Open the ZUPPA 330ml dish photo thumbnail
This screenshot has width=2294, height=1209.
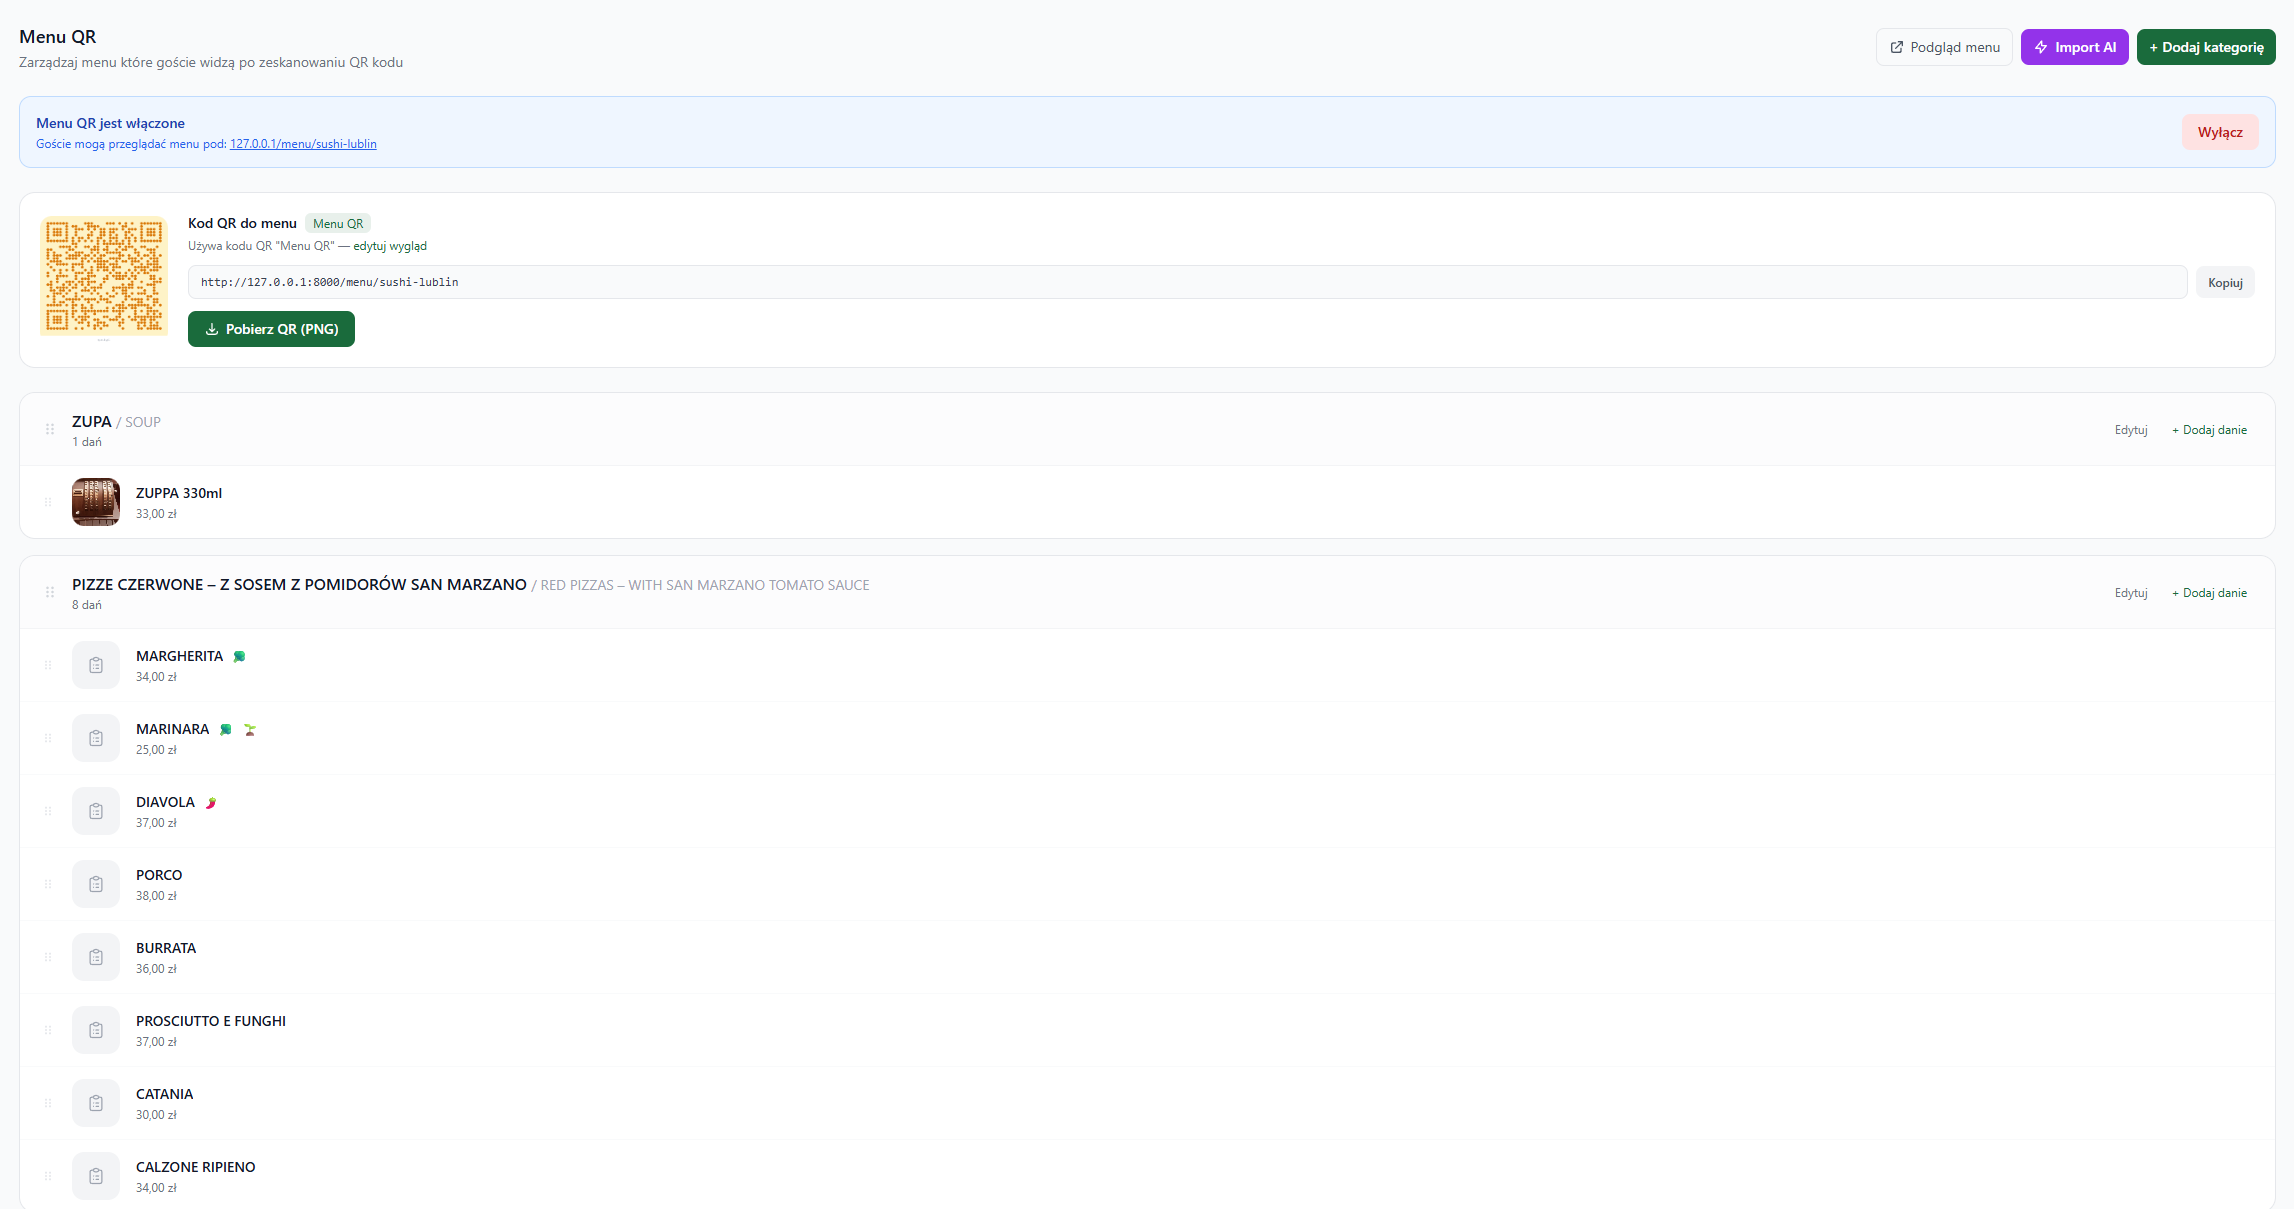[x=96, y=502]
